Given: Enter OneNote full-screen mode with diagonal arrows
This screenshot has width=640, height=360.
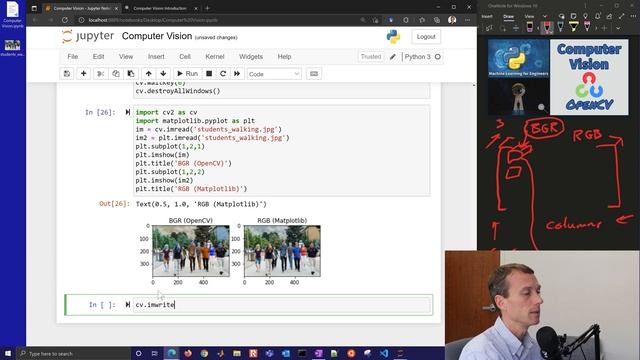Looking at the screenshot, I should click(x=622, y=16).
